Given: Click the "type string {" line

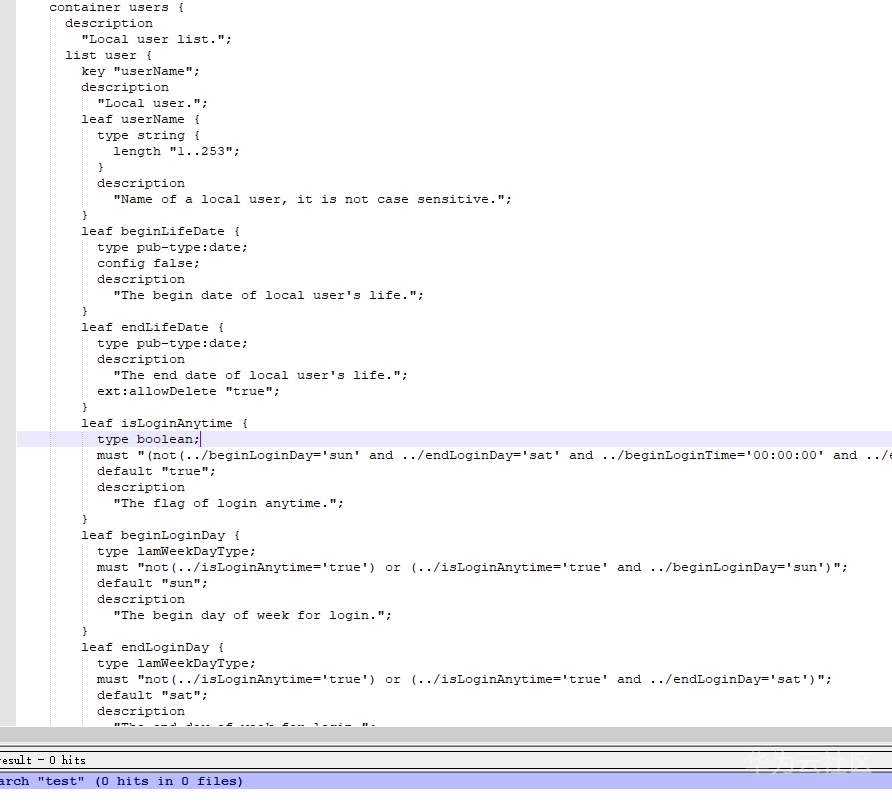Looking at the screenshot, I should [148, 135].
